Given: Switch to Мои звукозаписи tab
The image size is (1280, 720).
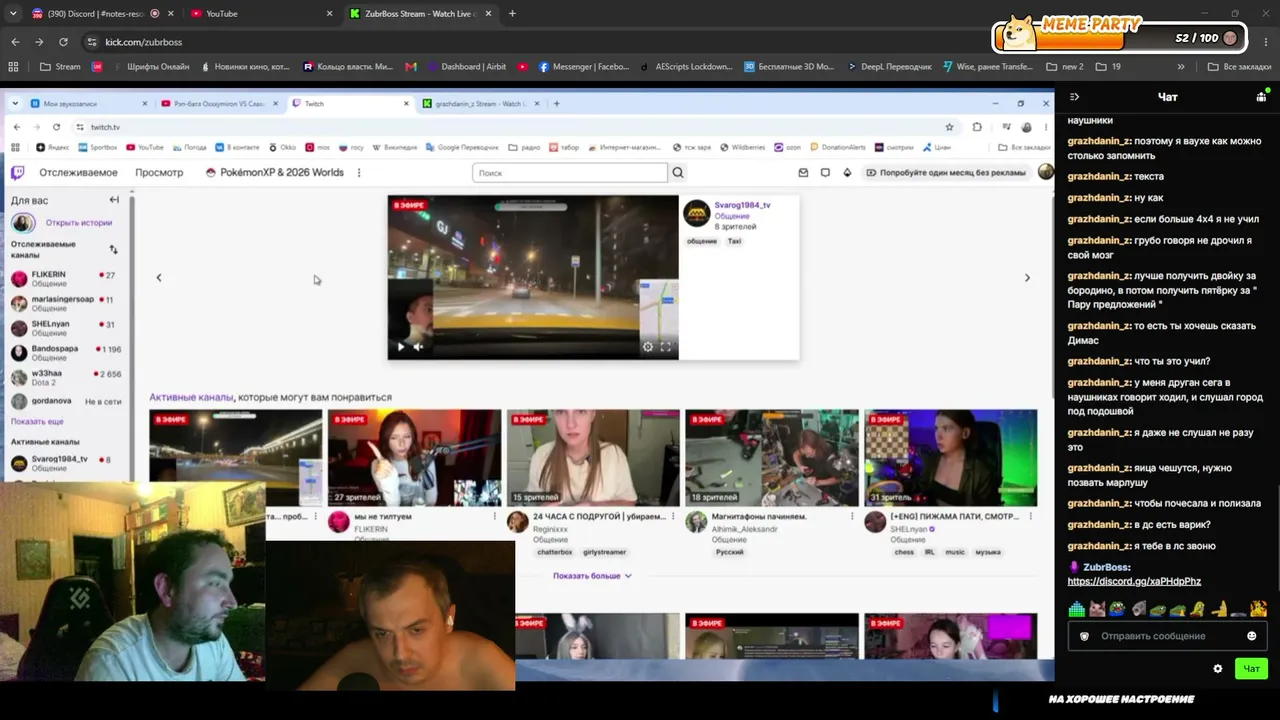Looking at the screenshot, I should [x=89, y=104].
